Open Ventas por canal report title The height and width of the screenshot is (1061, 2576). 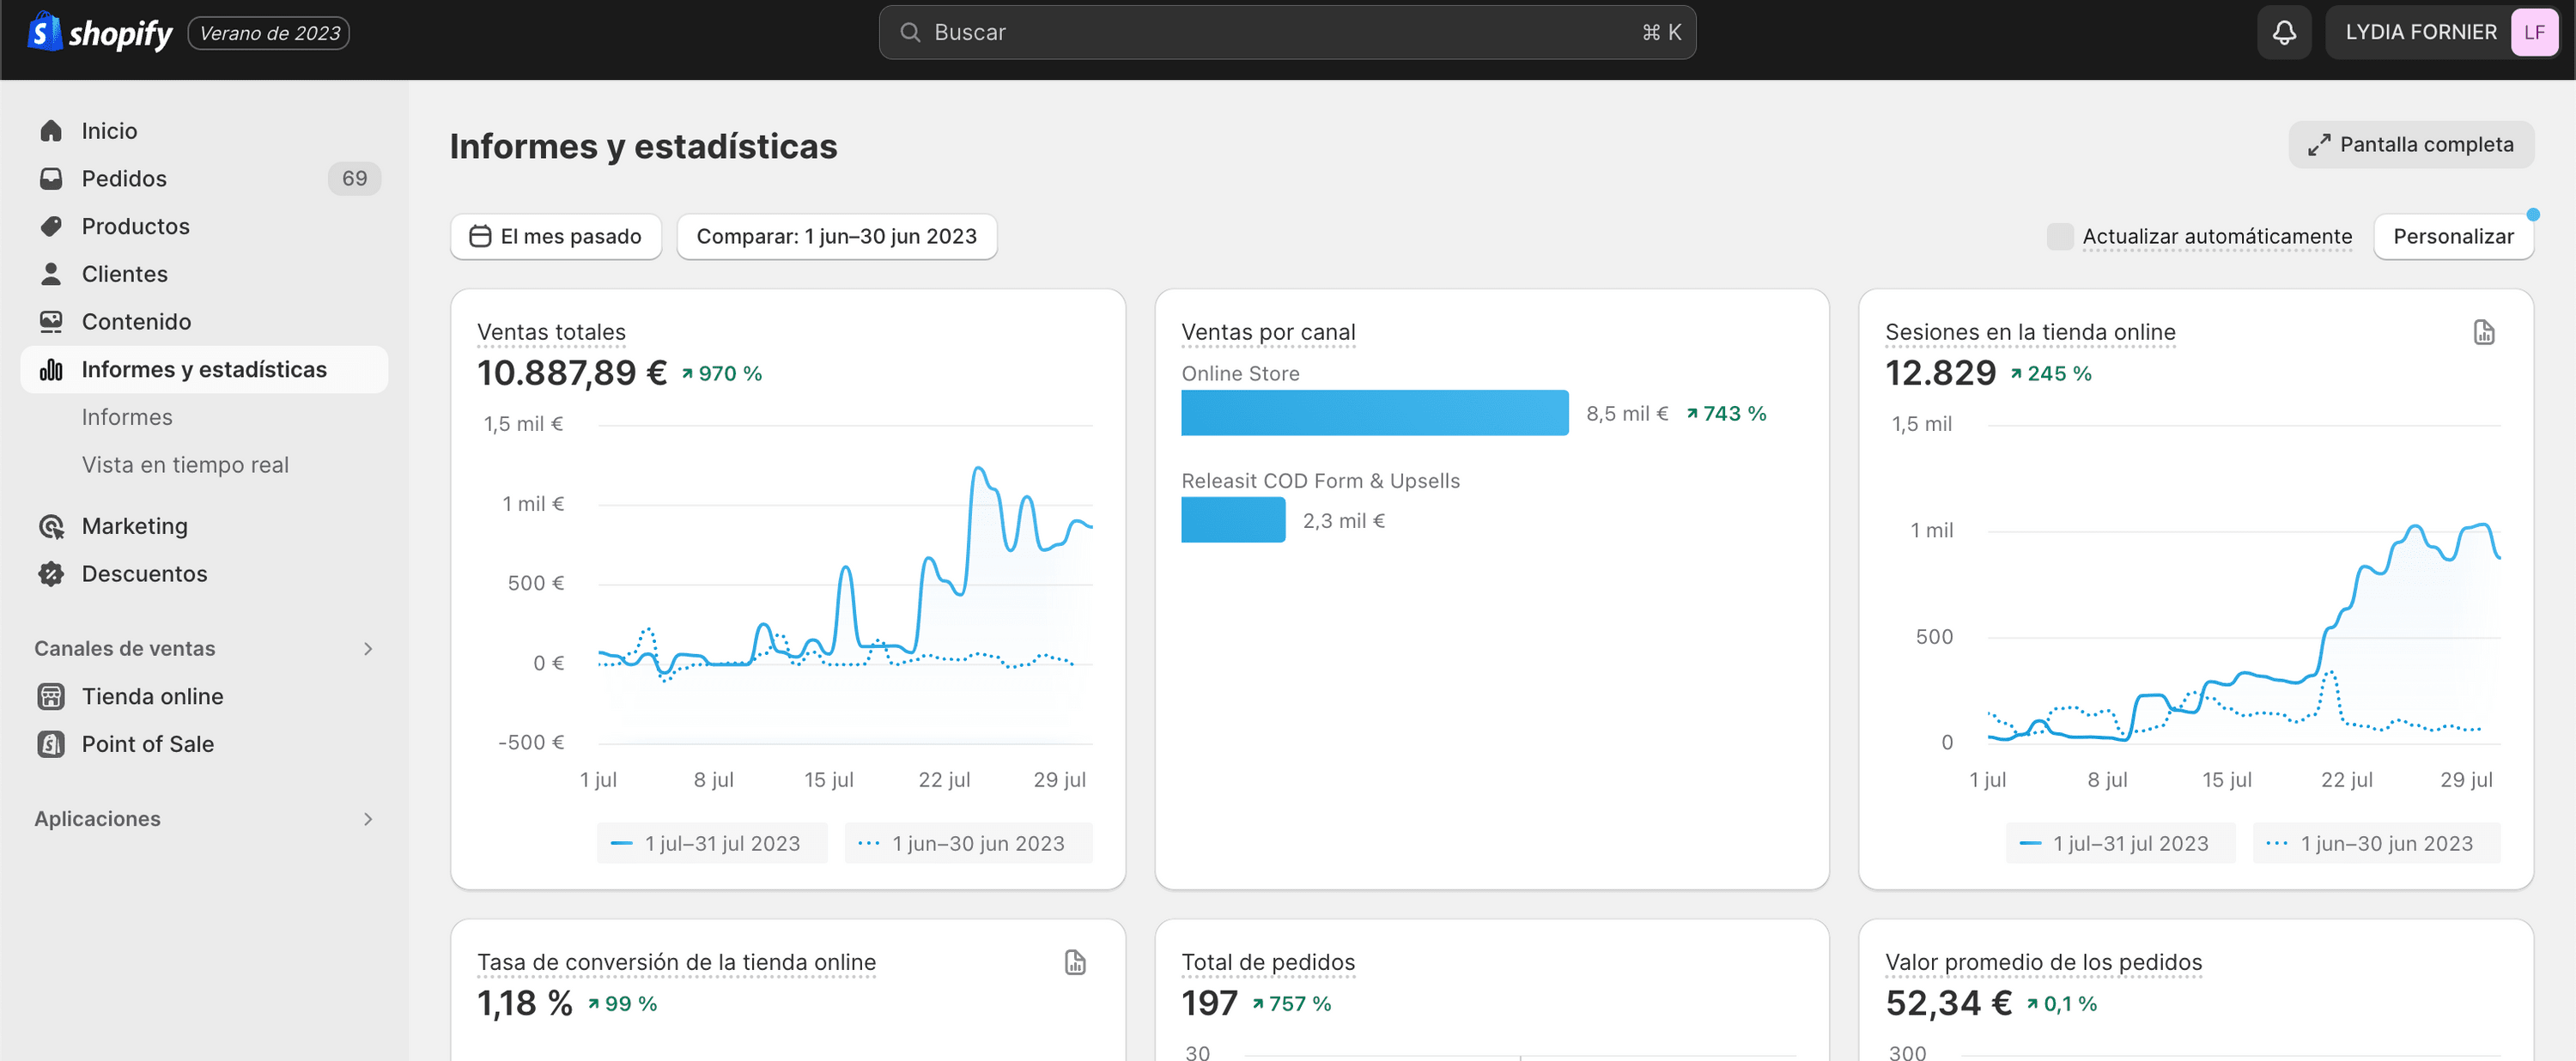pos(1268,332)
